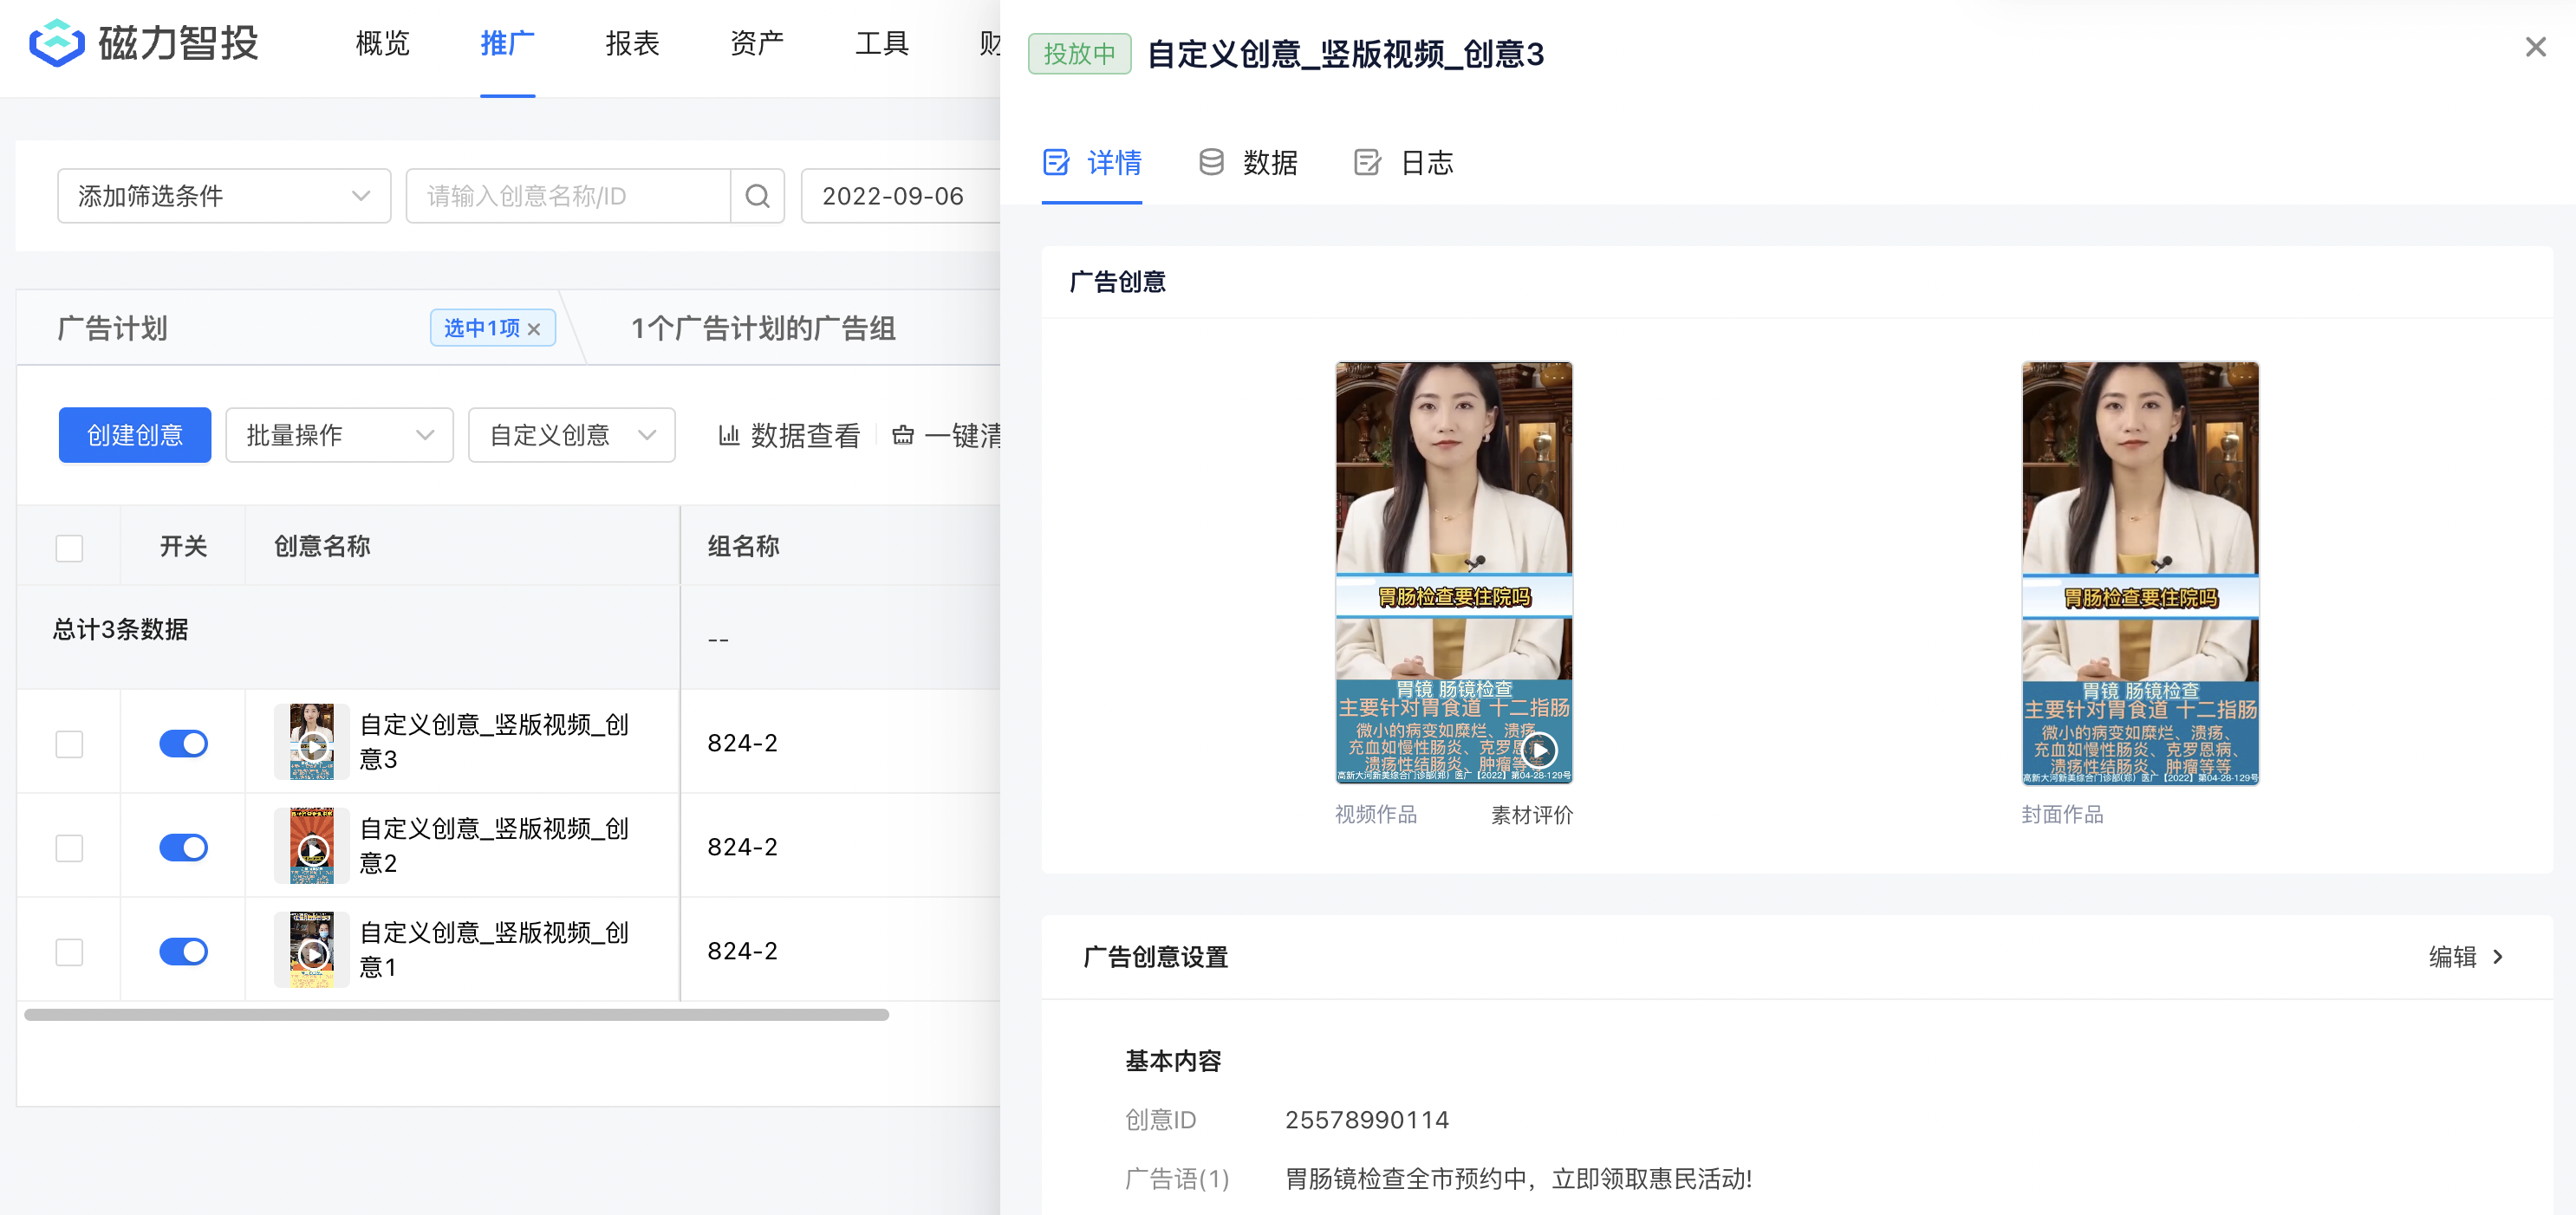Open the 批量操作 dropdown

(x=339, y=435)
